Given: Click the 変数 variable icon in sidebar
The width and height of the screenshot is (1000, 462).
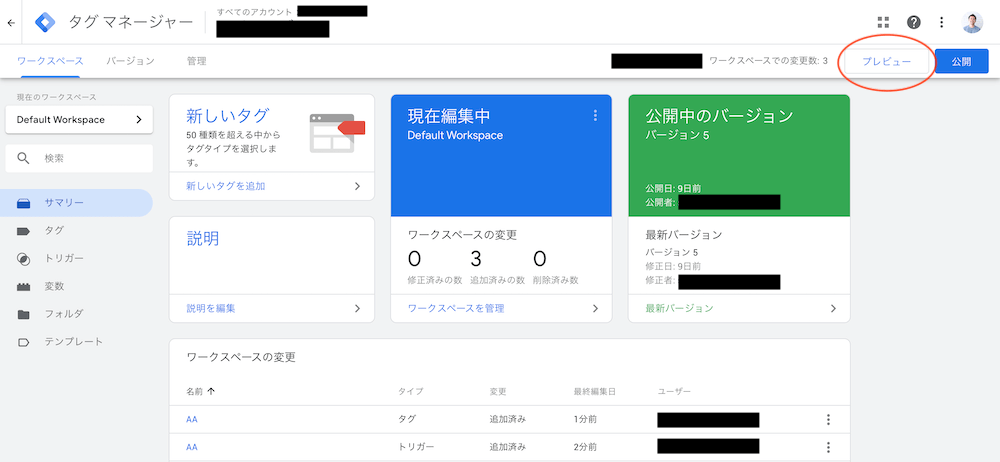Looking at the screenshot, I should pyautogui.click(x=24, y=287).
